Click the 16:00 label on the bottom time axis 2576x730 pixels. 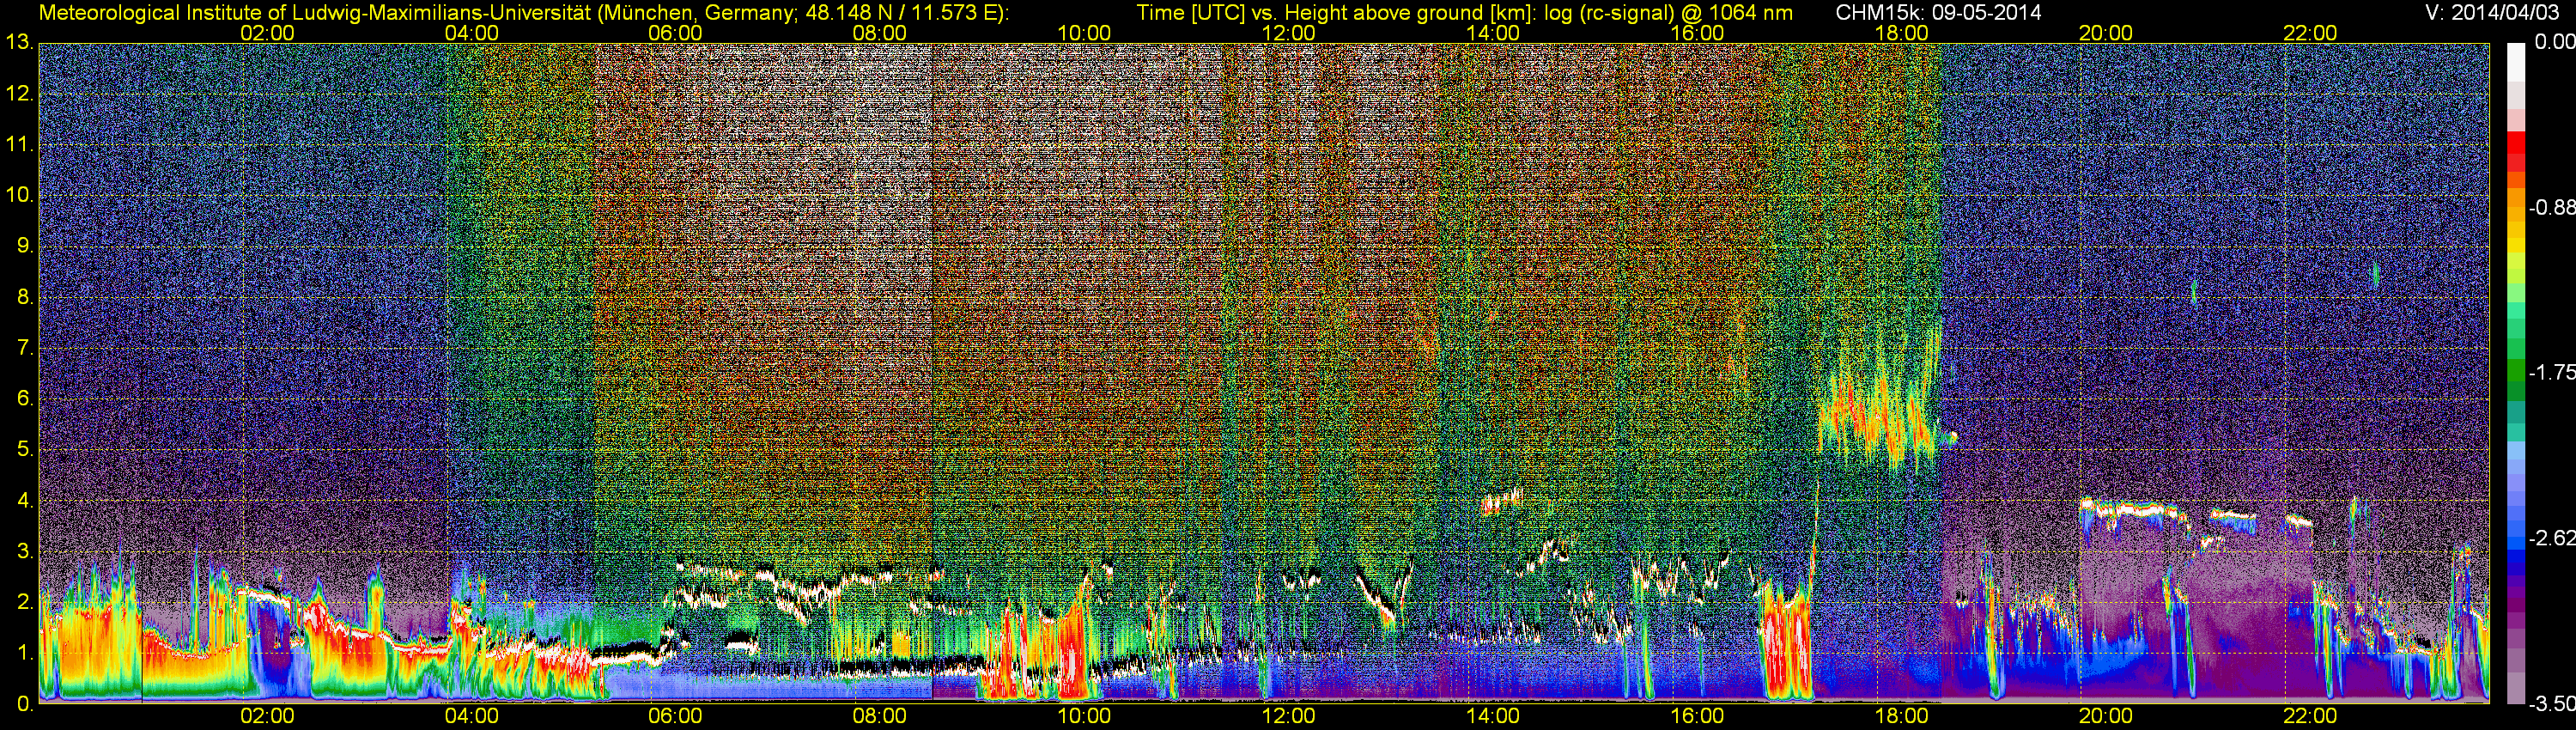point(1697,717)
